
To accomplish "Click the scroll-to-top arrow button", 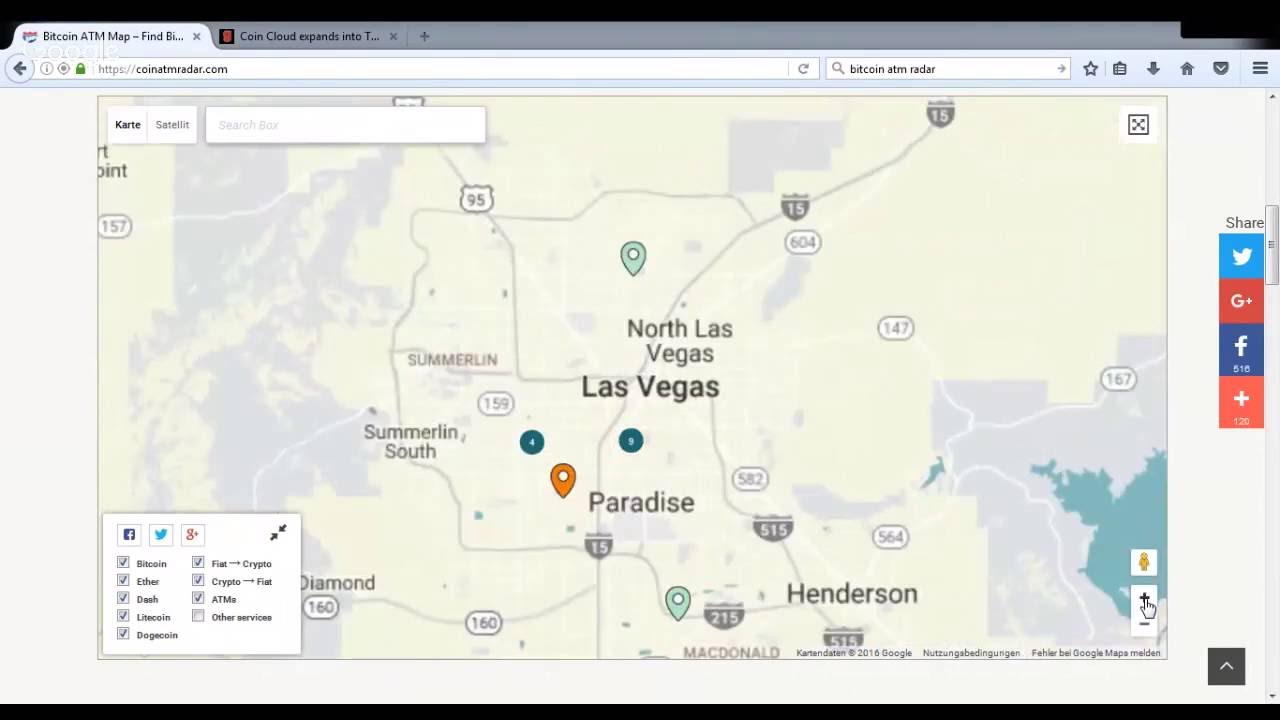I will (x=1226, y=666).
